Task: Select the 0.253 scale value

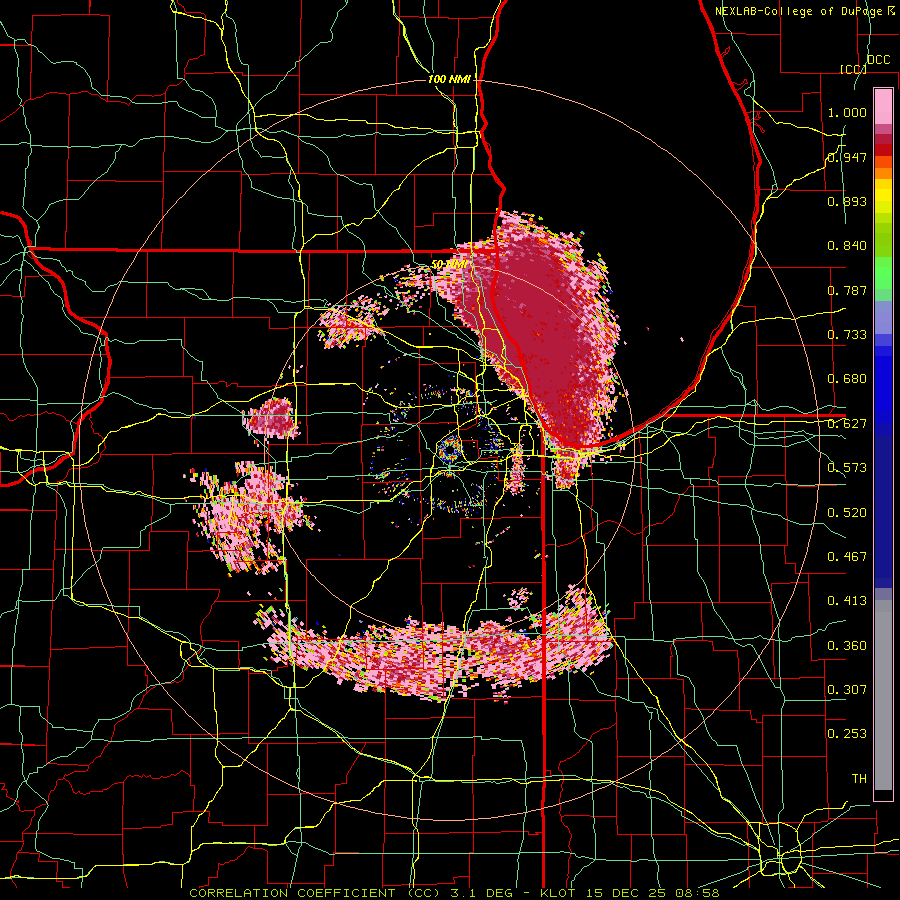Action: pos(847,734)
